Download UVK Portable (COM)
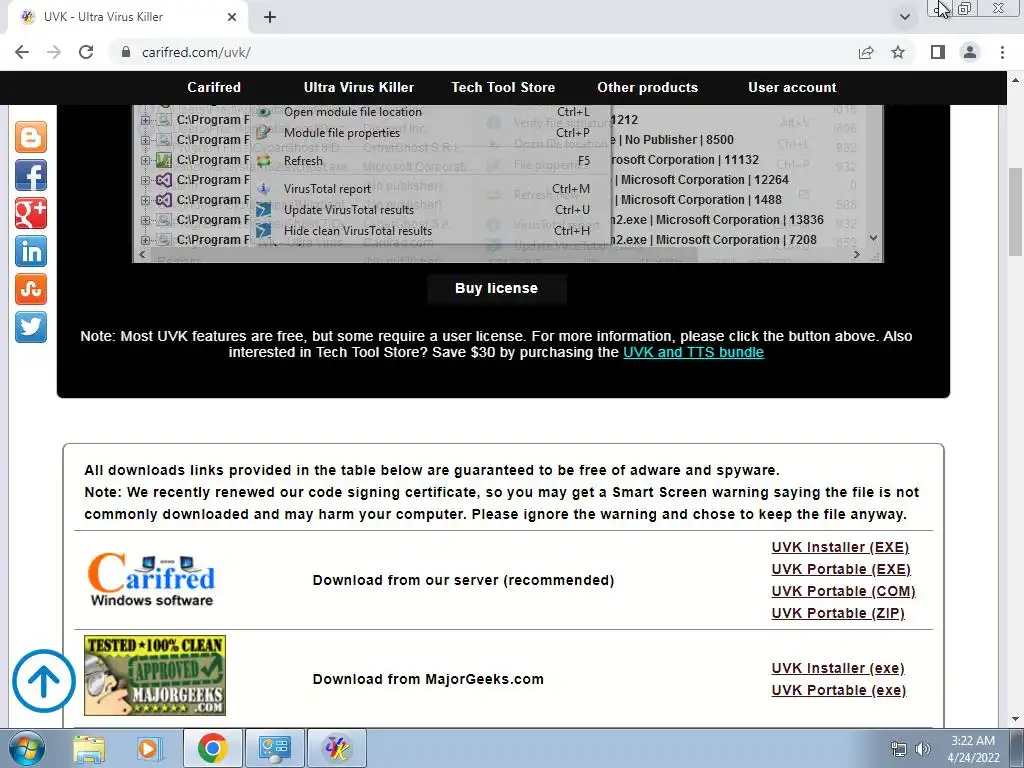Image resolution: width=1024 pixels, height=768 pixels. pyautogui.click(x=843, y=592)
